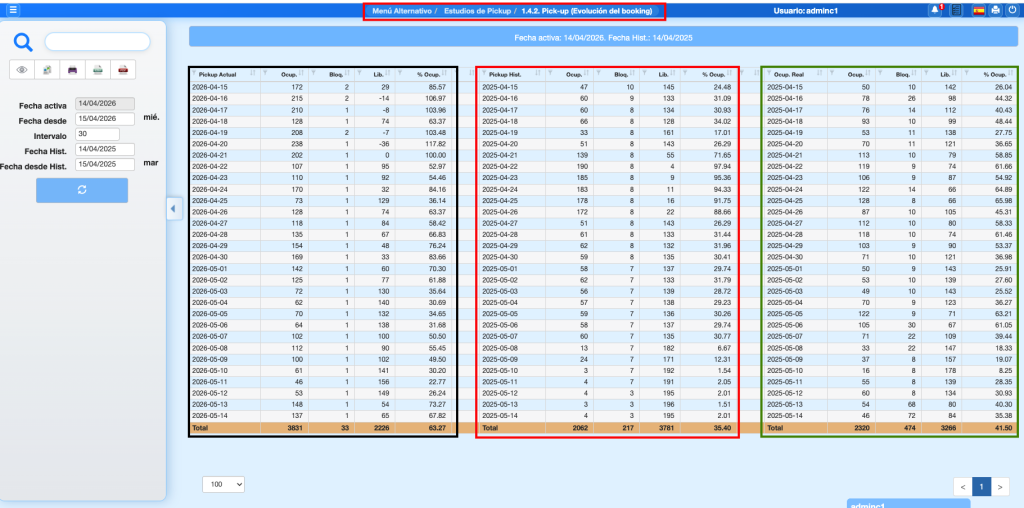Switch language with the Spanish flag icon
This screenshot has width=1024, height=508.
[979, 11]
